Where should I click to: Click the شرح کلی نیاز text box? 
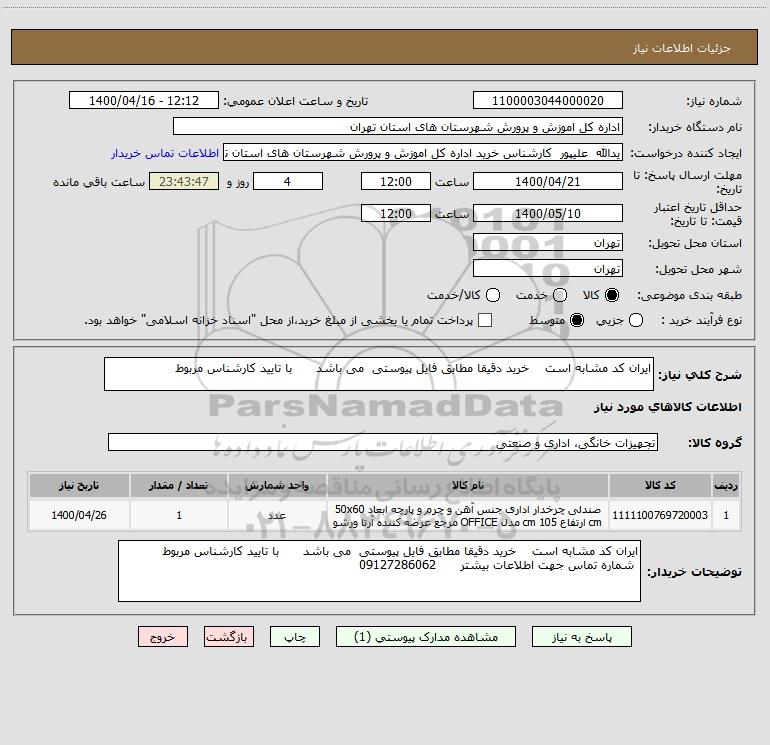tap(379, 374)
